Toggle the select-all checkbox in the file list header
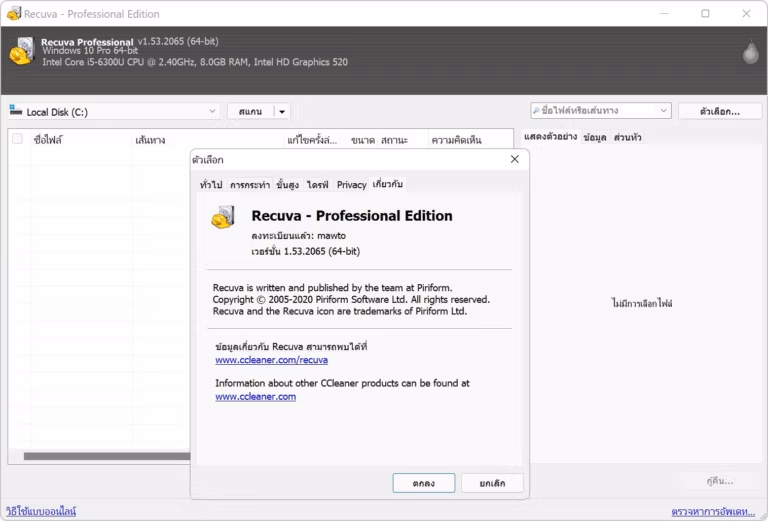Screen dimensions: 768x521 tap(17, 139)
